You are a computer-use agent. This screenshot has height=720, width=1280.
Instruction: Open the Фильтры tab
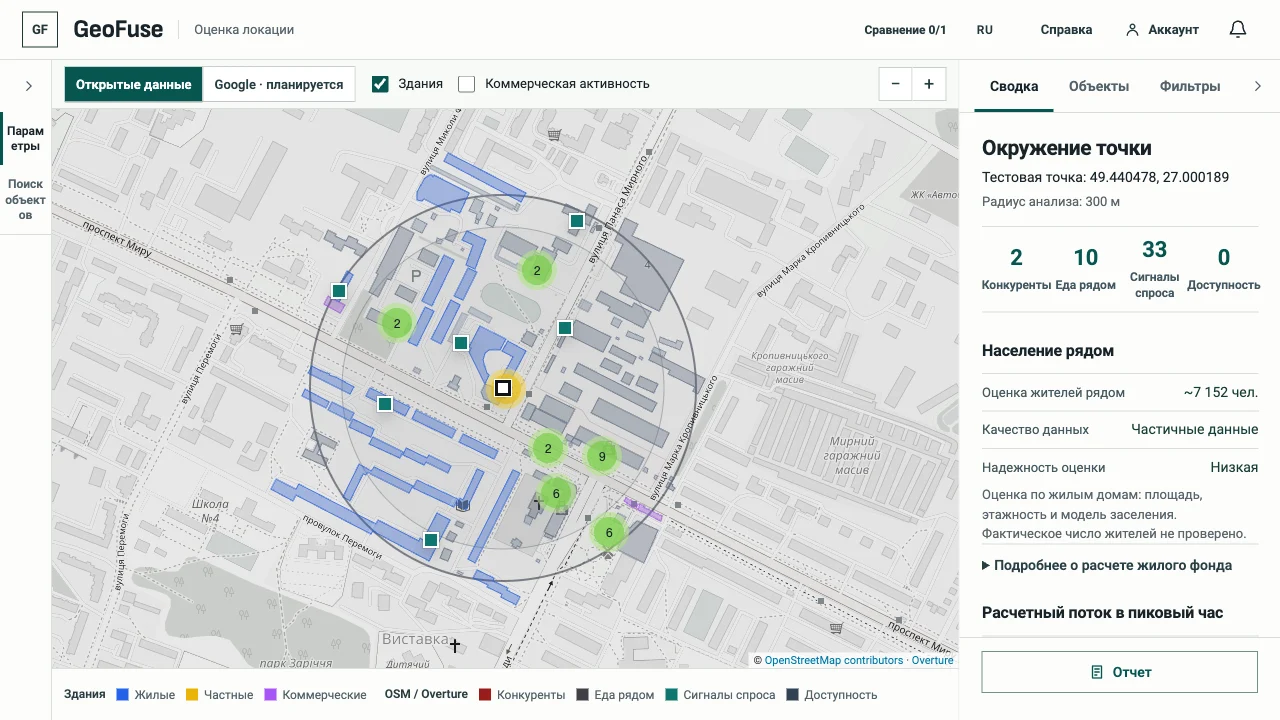1190,86
